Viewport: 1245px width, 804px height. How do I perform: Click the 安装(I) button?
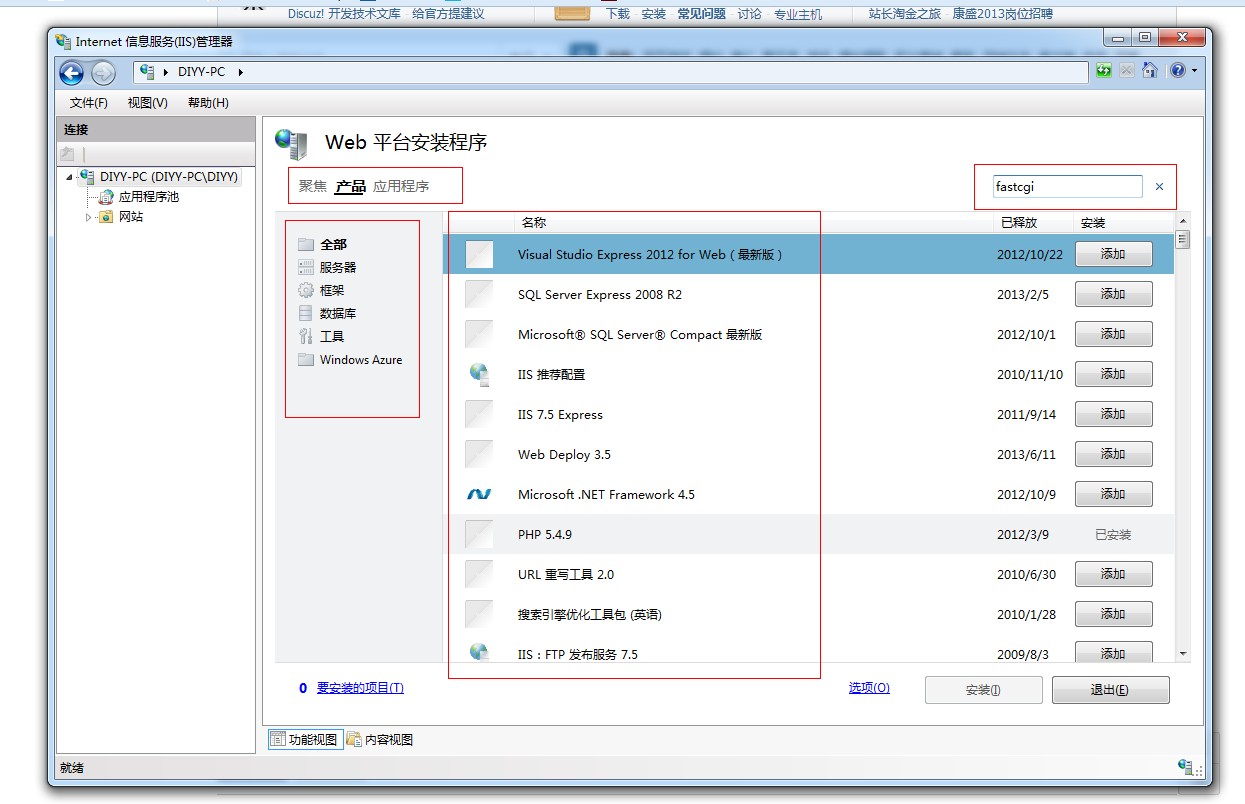click(x=983, y=690)
